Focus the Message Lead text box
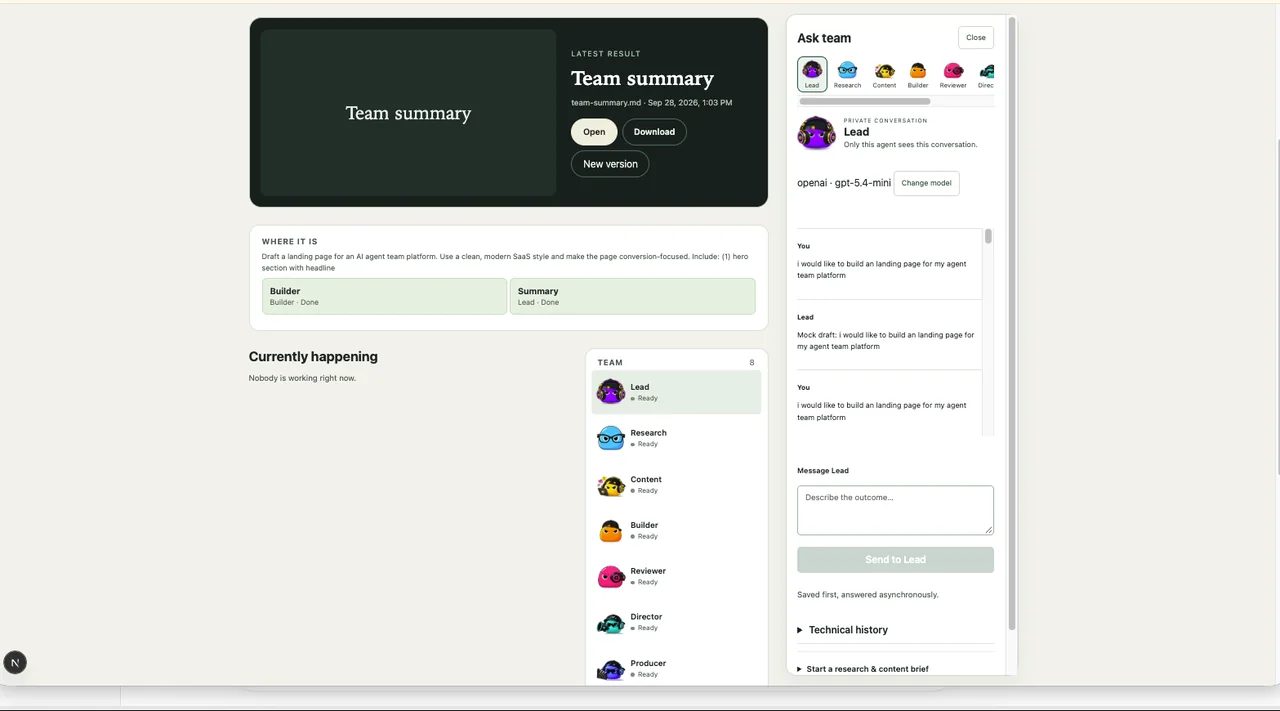1280x711 pixels. [895, 510]
